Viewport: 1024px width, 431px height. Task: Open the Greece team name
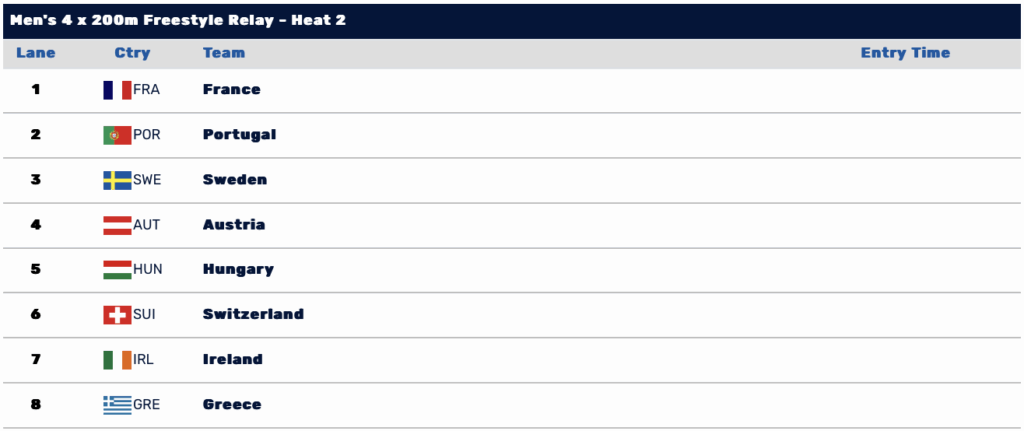pyautogui.click(x=232, y=404)
